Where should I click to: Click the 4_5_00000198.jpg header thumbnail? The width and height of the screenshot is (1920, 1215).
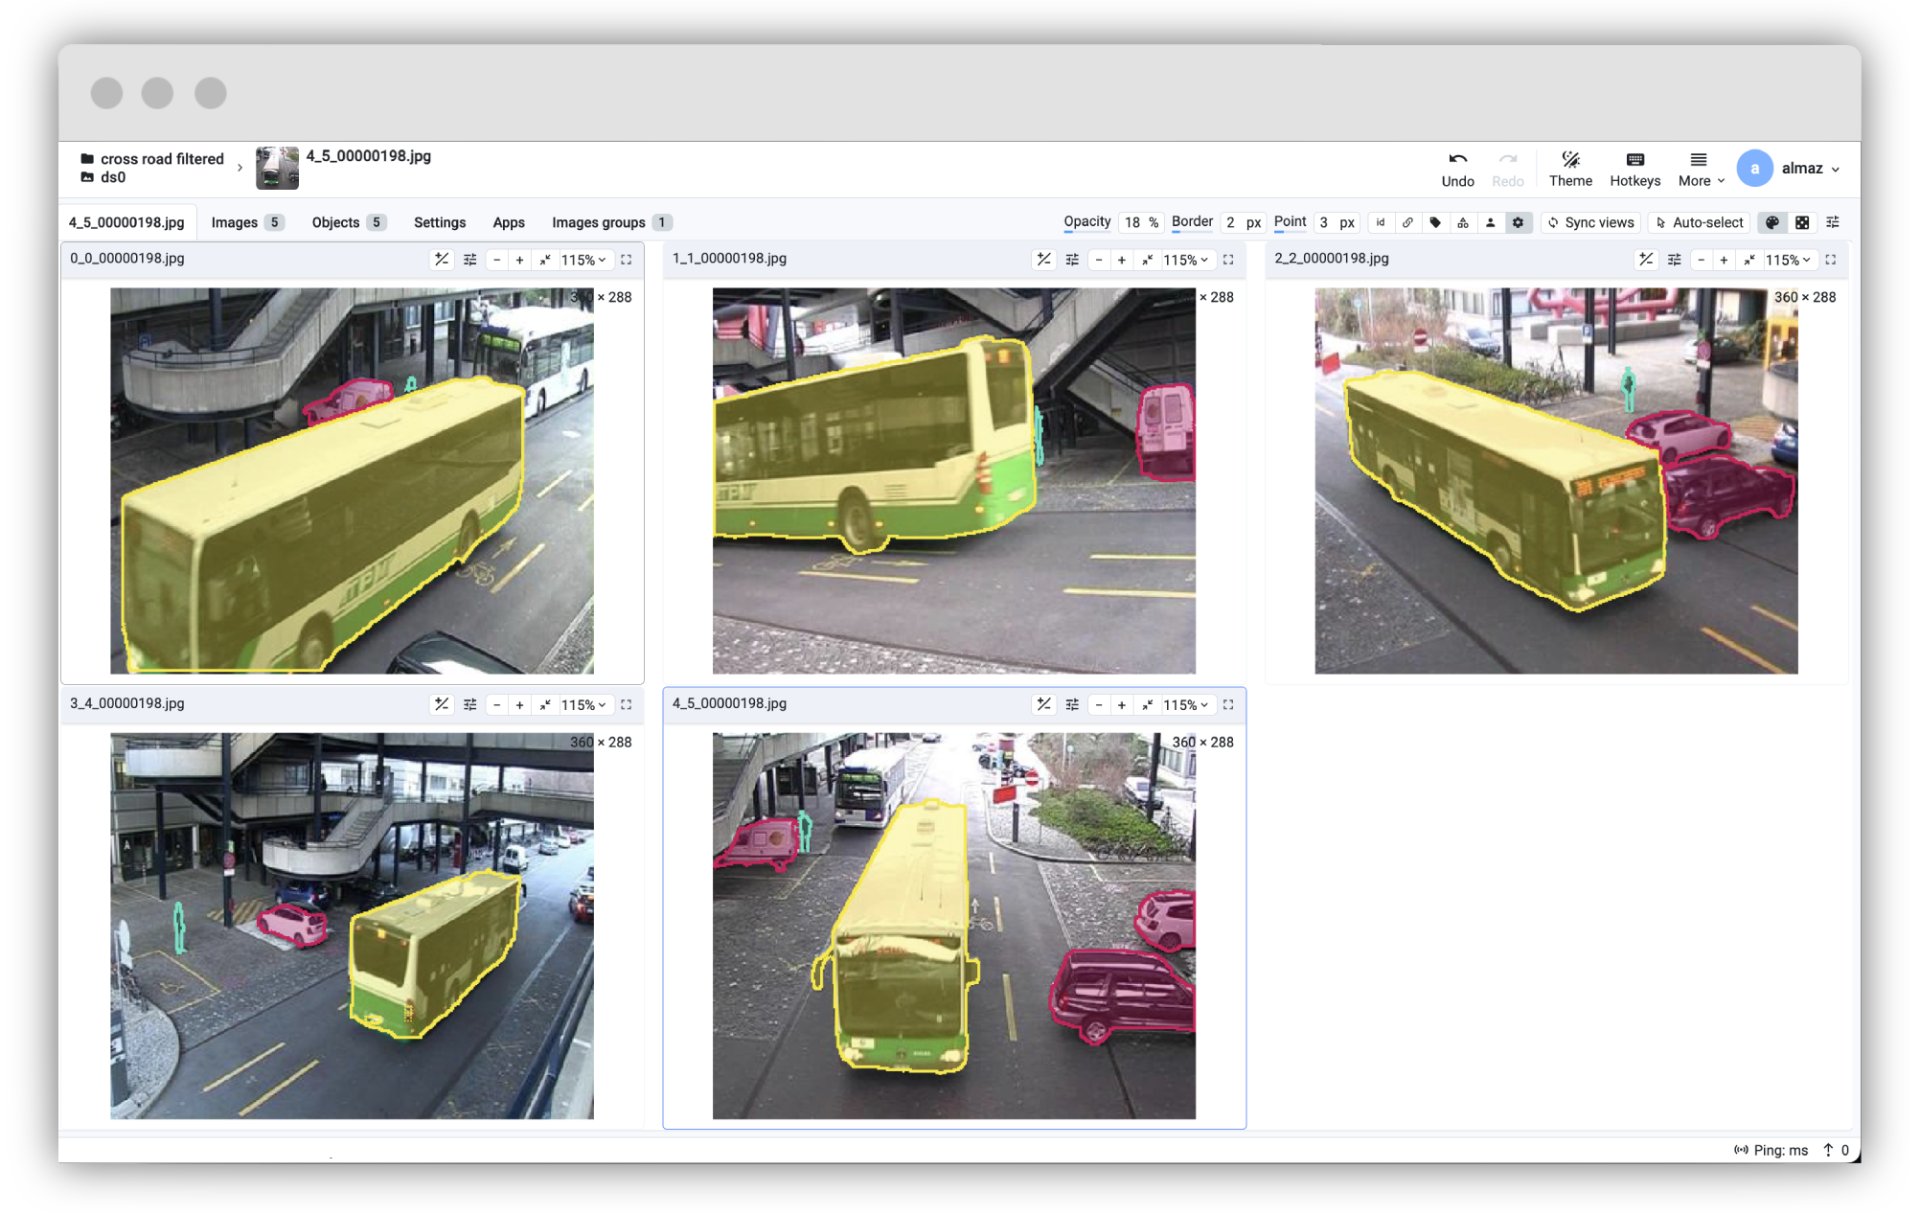(x=277, y=167)
